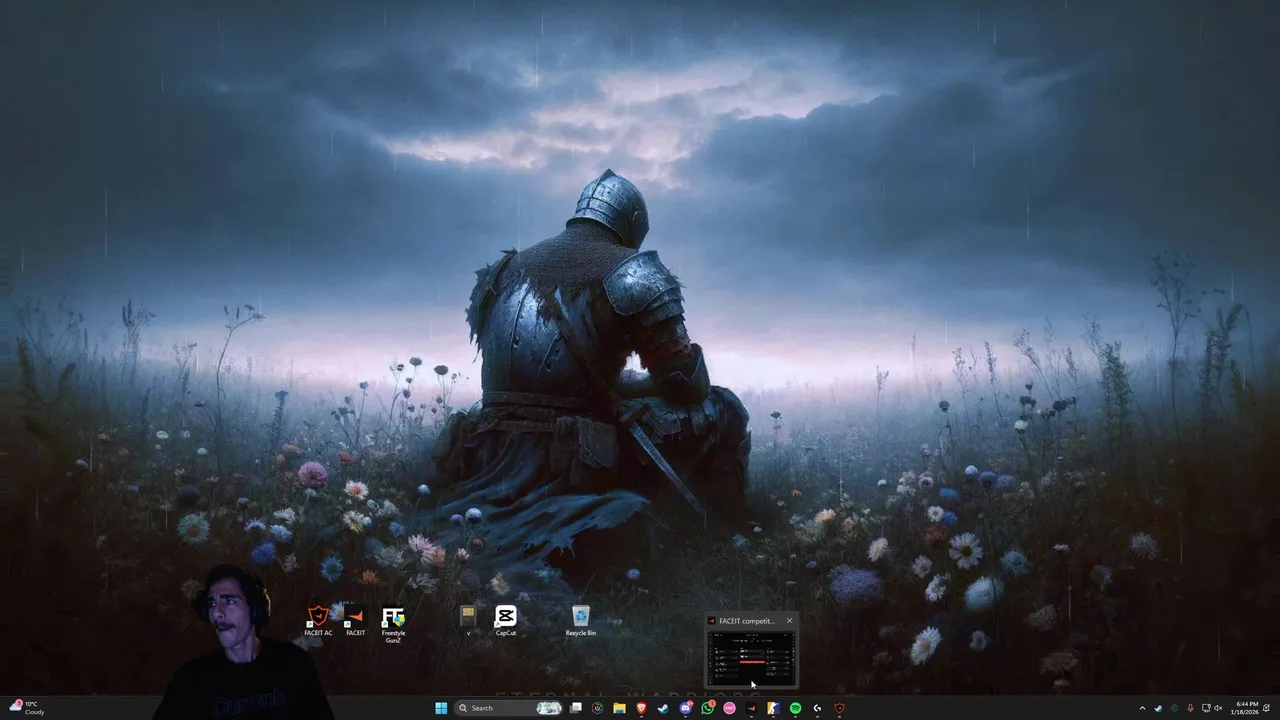Open Task View on the taskbar

click(x=576, y=708)
